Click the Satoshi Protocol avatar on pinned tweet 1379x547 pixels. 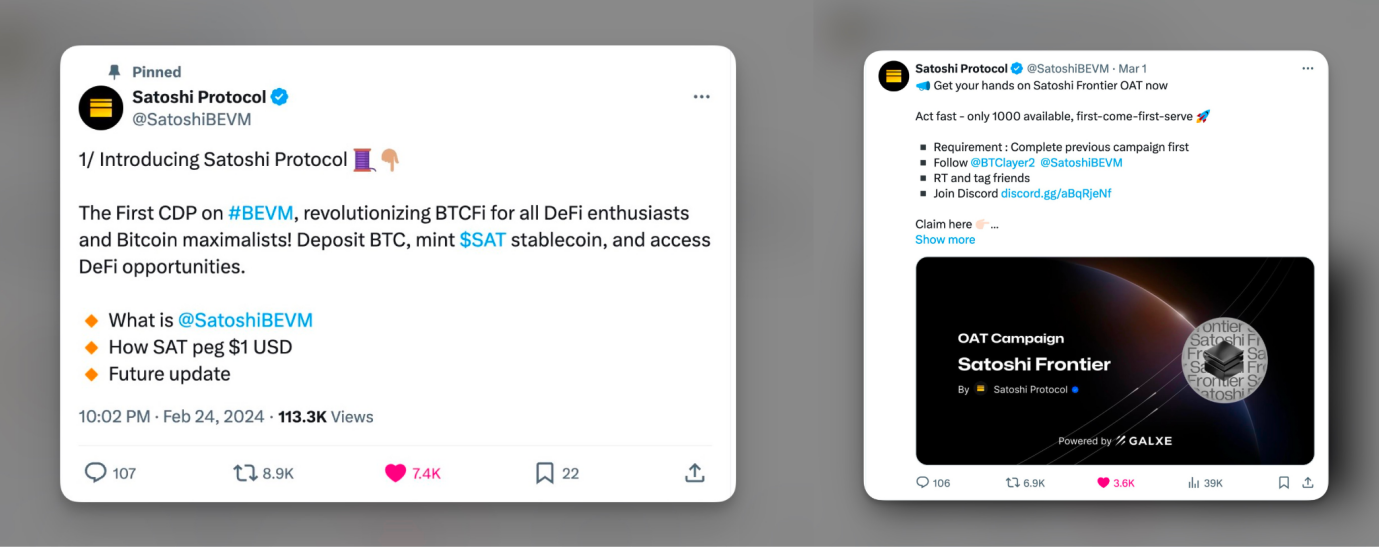pyautogui.click(x=101, y=108)
